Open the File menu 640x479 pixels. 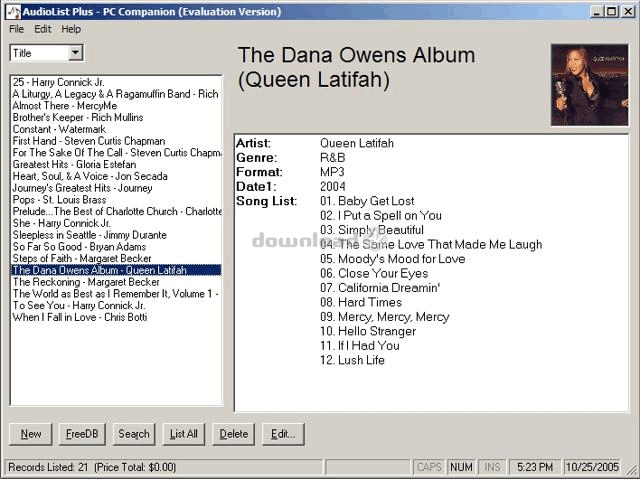[x=16, y=29]
